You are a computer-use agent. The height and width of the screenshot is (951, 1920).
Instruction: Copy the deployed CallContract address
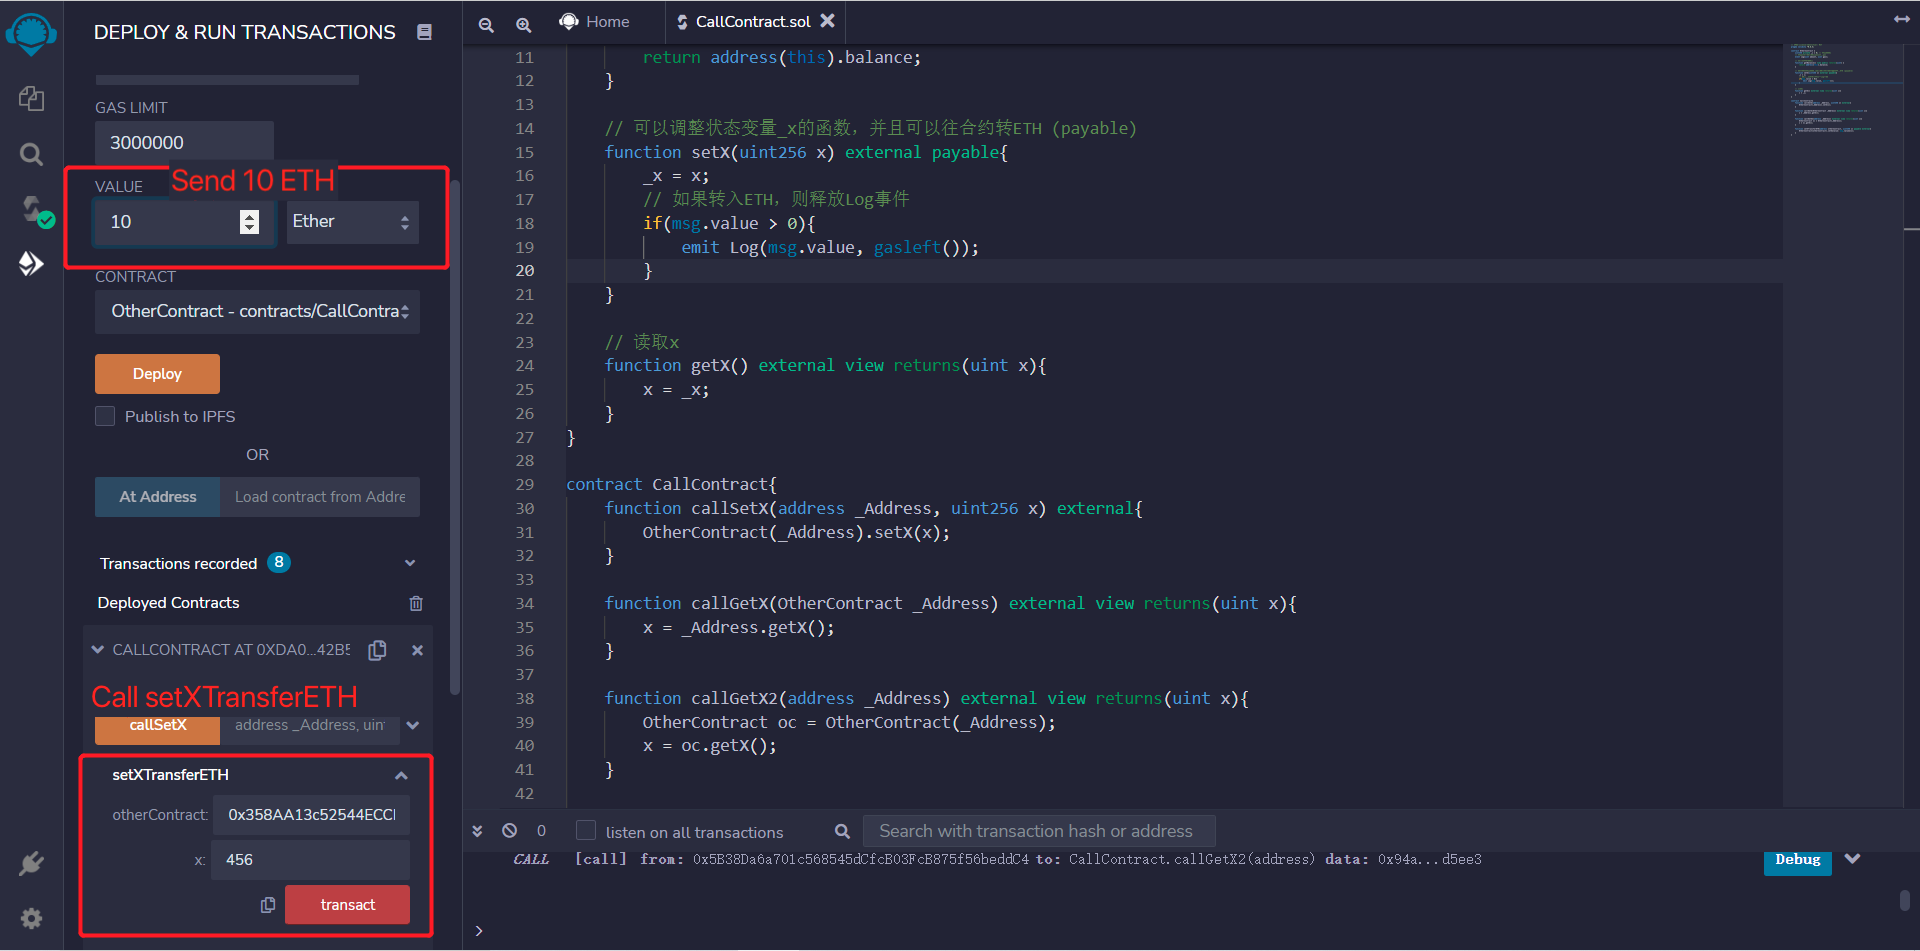377,649
